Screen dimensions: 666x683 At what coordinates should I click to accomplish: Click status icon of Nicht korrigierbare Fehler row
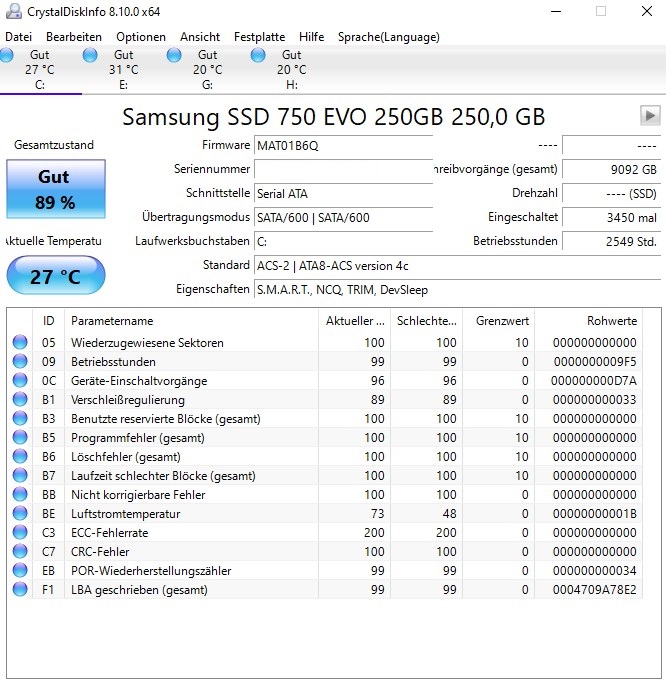[20, 494]
